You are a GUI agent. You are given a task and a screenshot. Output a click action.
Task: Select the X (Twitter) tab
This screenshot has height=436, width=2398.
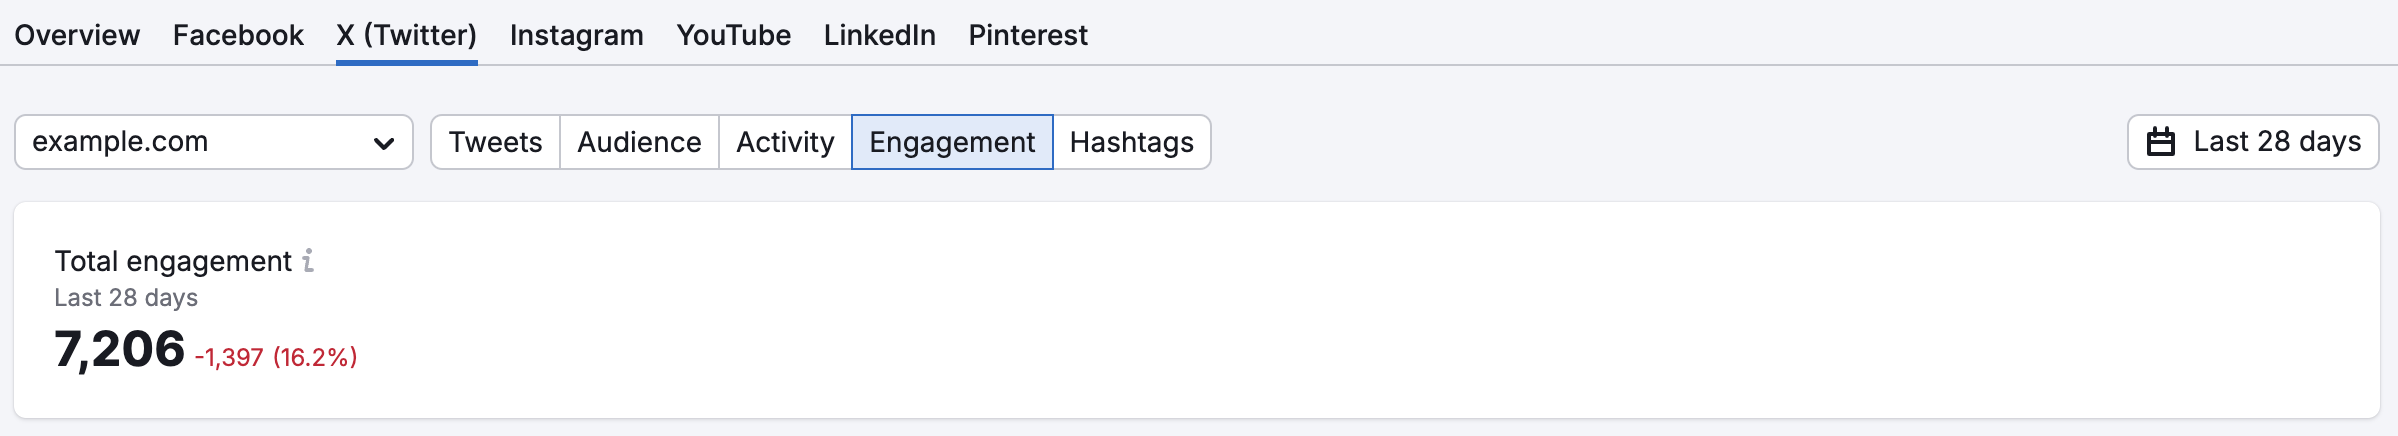[407, 35]
